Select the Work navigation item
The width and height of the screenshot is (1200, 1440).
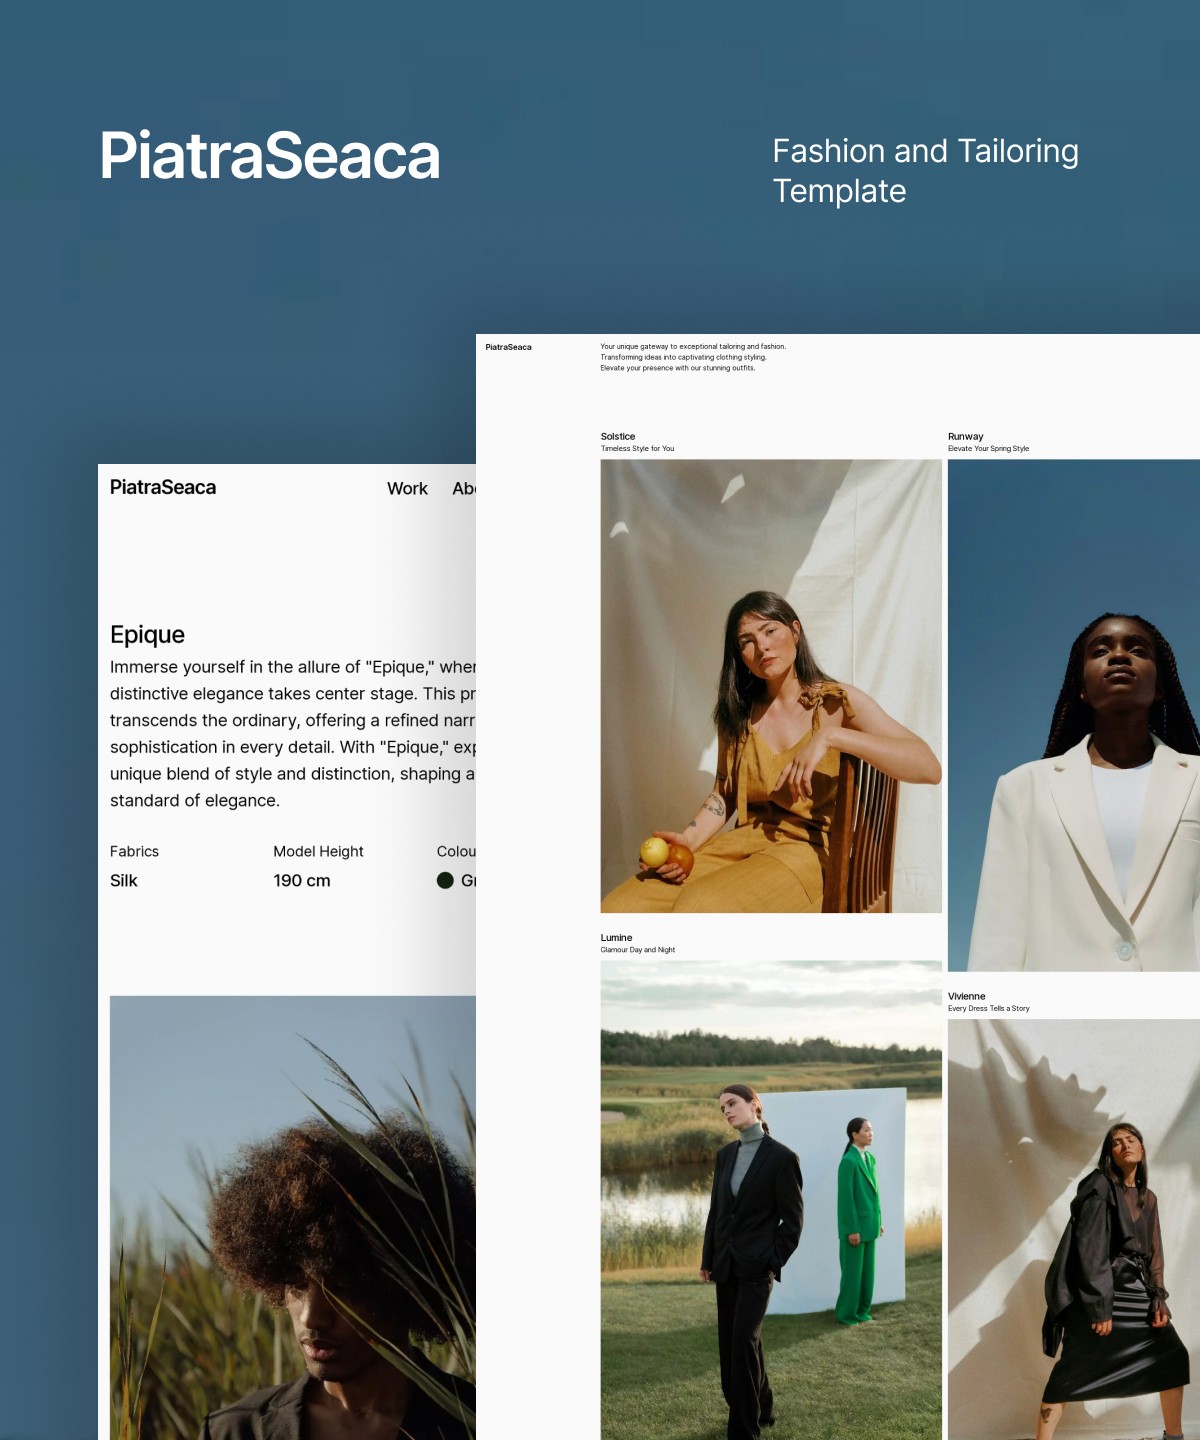tap(407, 488)
